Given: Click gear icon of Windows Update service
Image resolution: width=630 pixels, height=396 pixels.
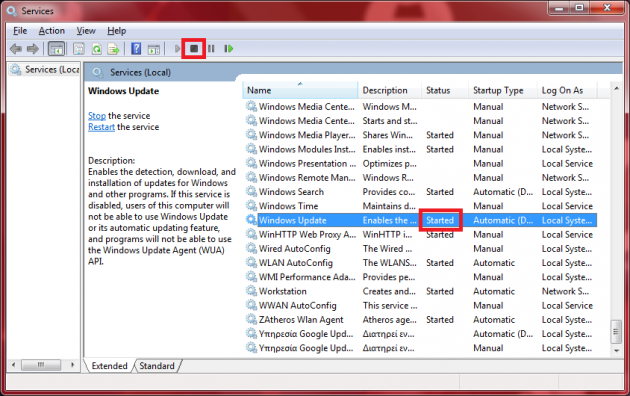Looking at the screenshot, I should coord(251,220).
